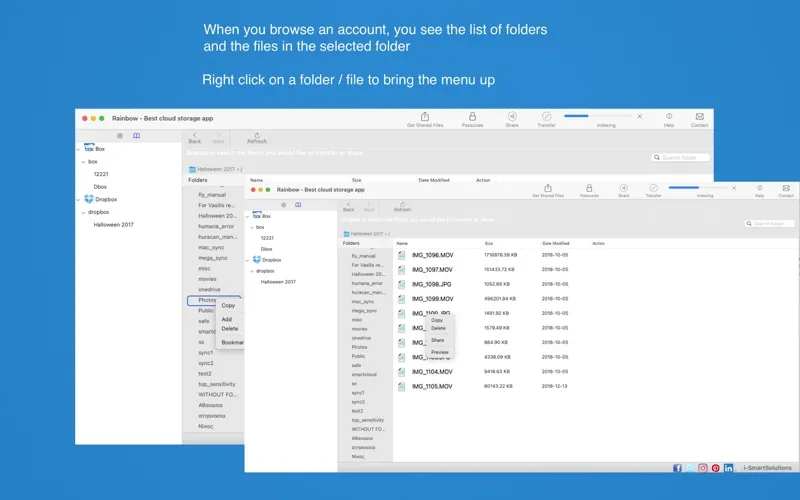Click Get Shared Files icon in back window
This screenshot has height=500, width=800.
424,116
